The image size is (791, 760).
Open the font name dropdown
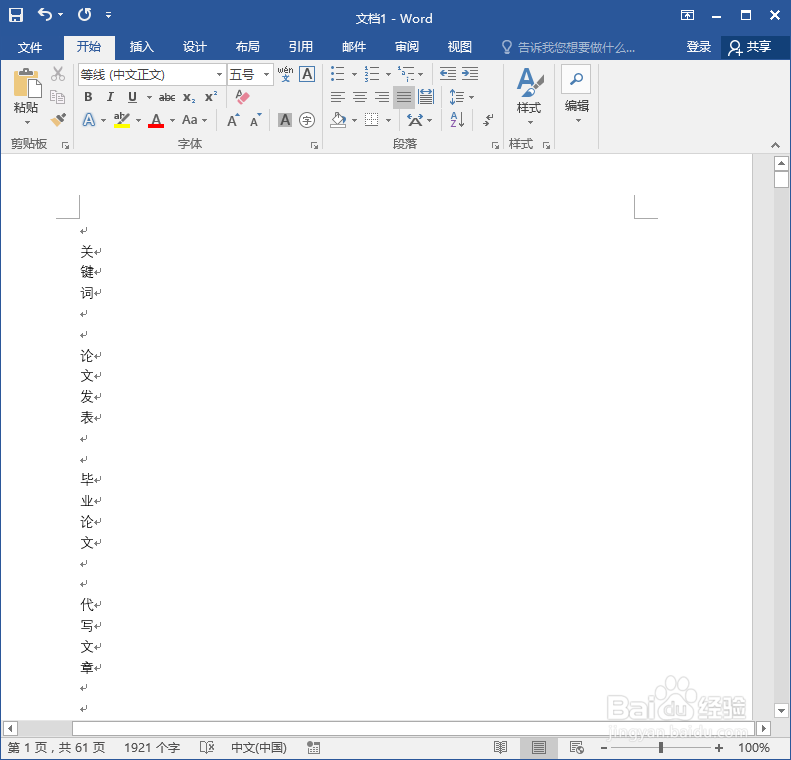(x=219, y=75)
